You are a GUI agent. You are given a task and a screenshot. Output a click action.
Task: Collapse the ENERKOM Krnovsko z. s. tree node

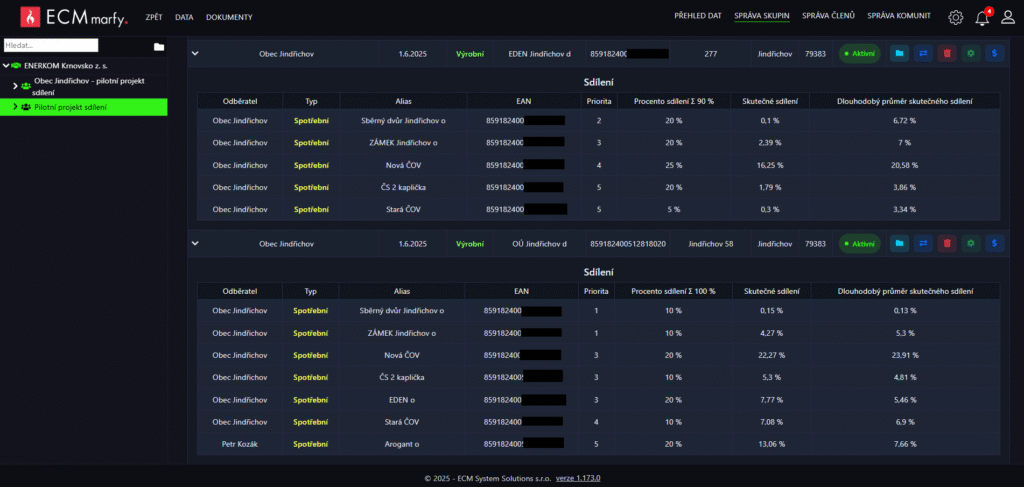pos(5,65)
